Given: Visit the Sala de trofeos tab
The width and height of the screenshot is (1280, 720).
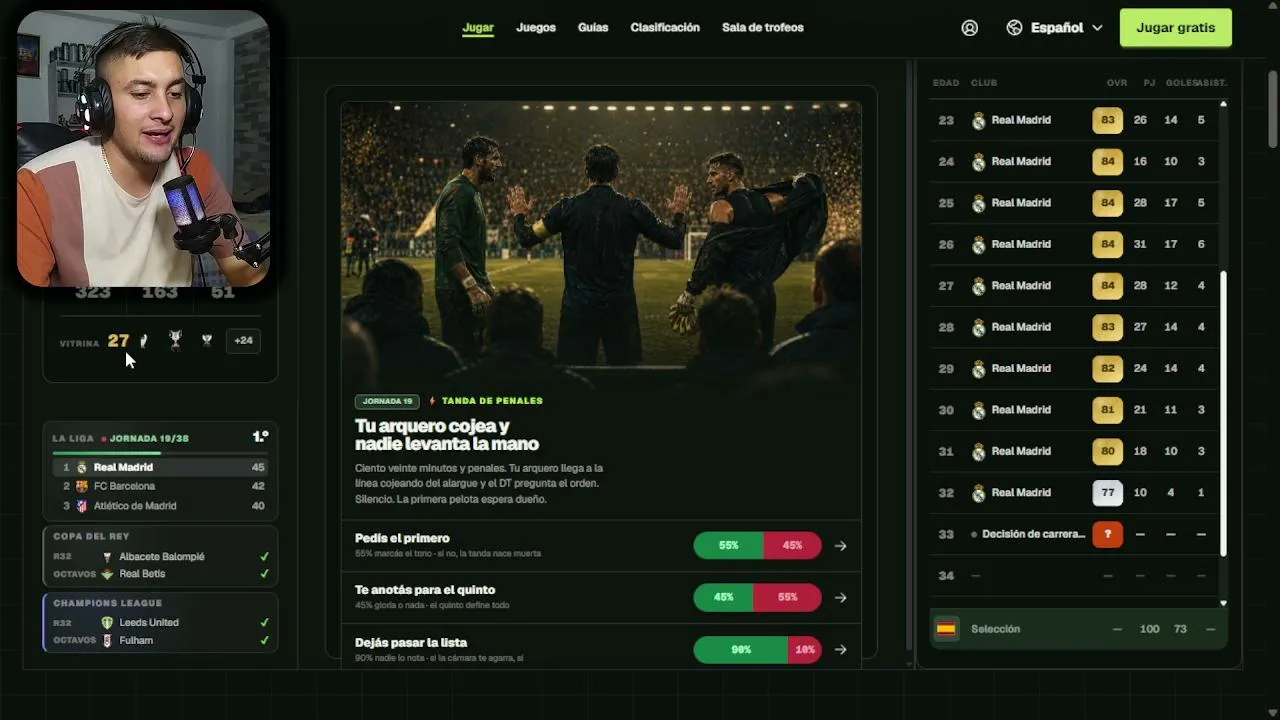Looking at the screenshot, I should [763, 27].
